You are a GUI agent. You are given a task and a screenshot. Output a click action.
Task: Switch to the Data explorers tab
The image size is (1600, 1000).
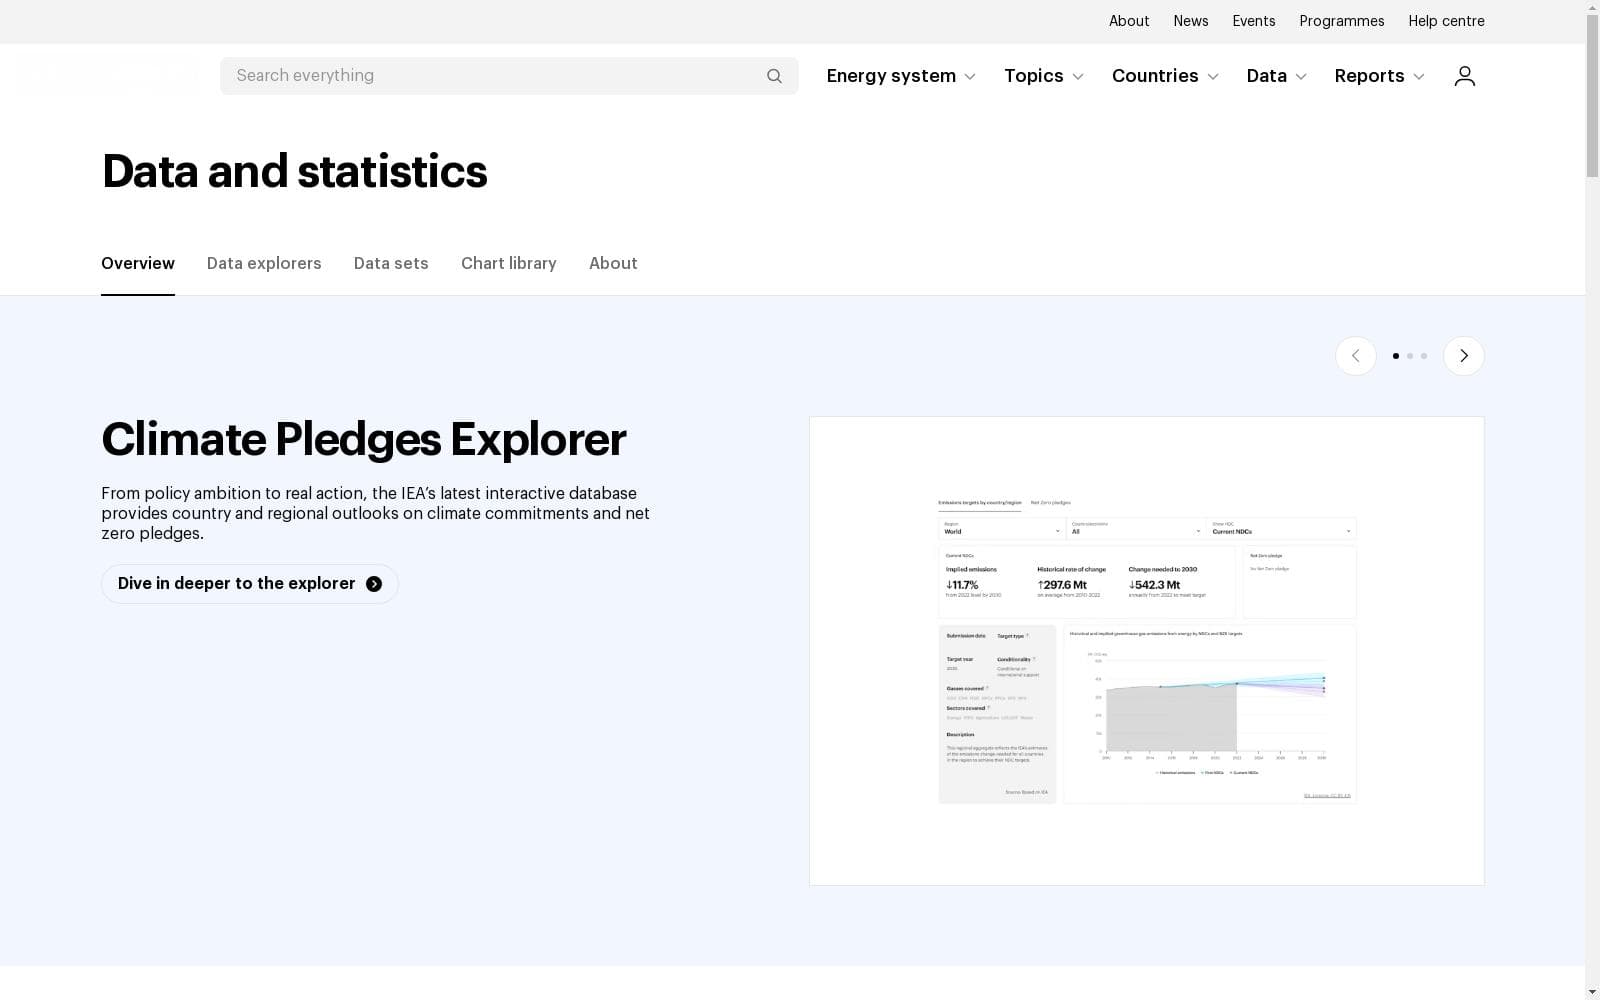264,263
